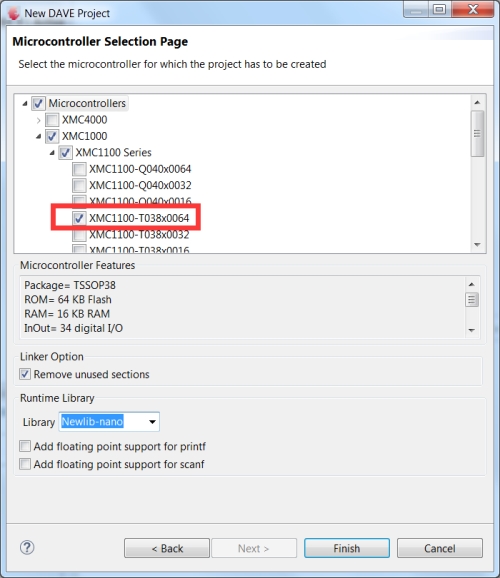Collapse the XMC1000 tree node
500x578 pixels.
pos(38,136)
